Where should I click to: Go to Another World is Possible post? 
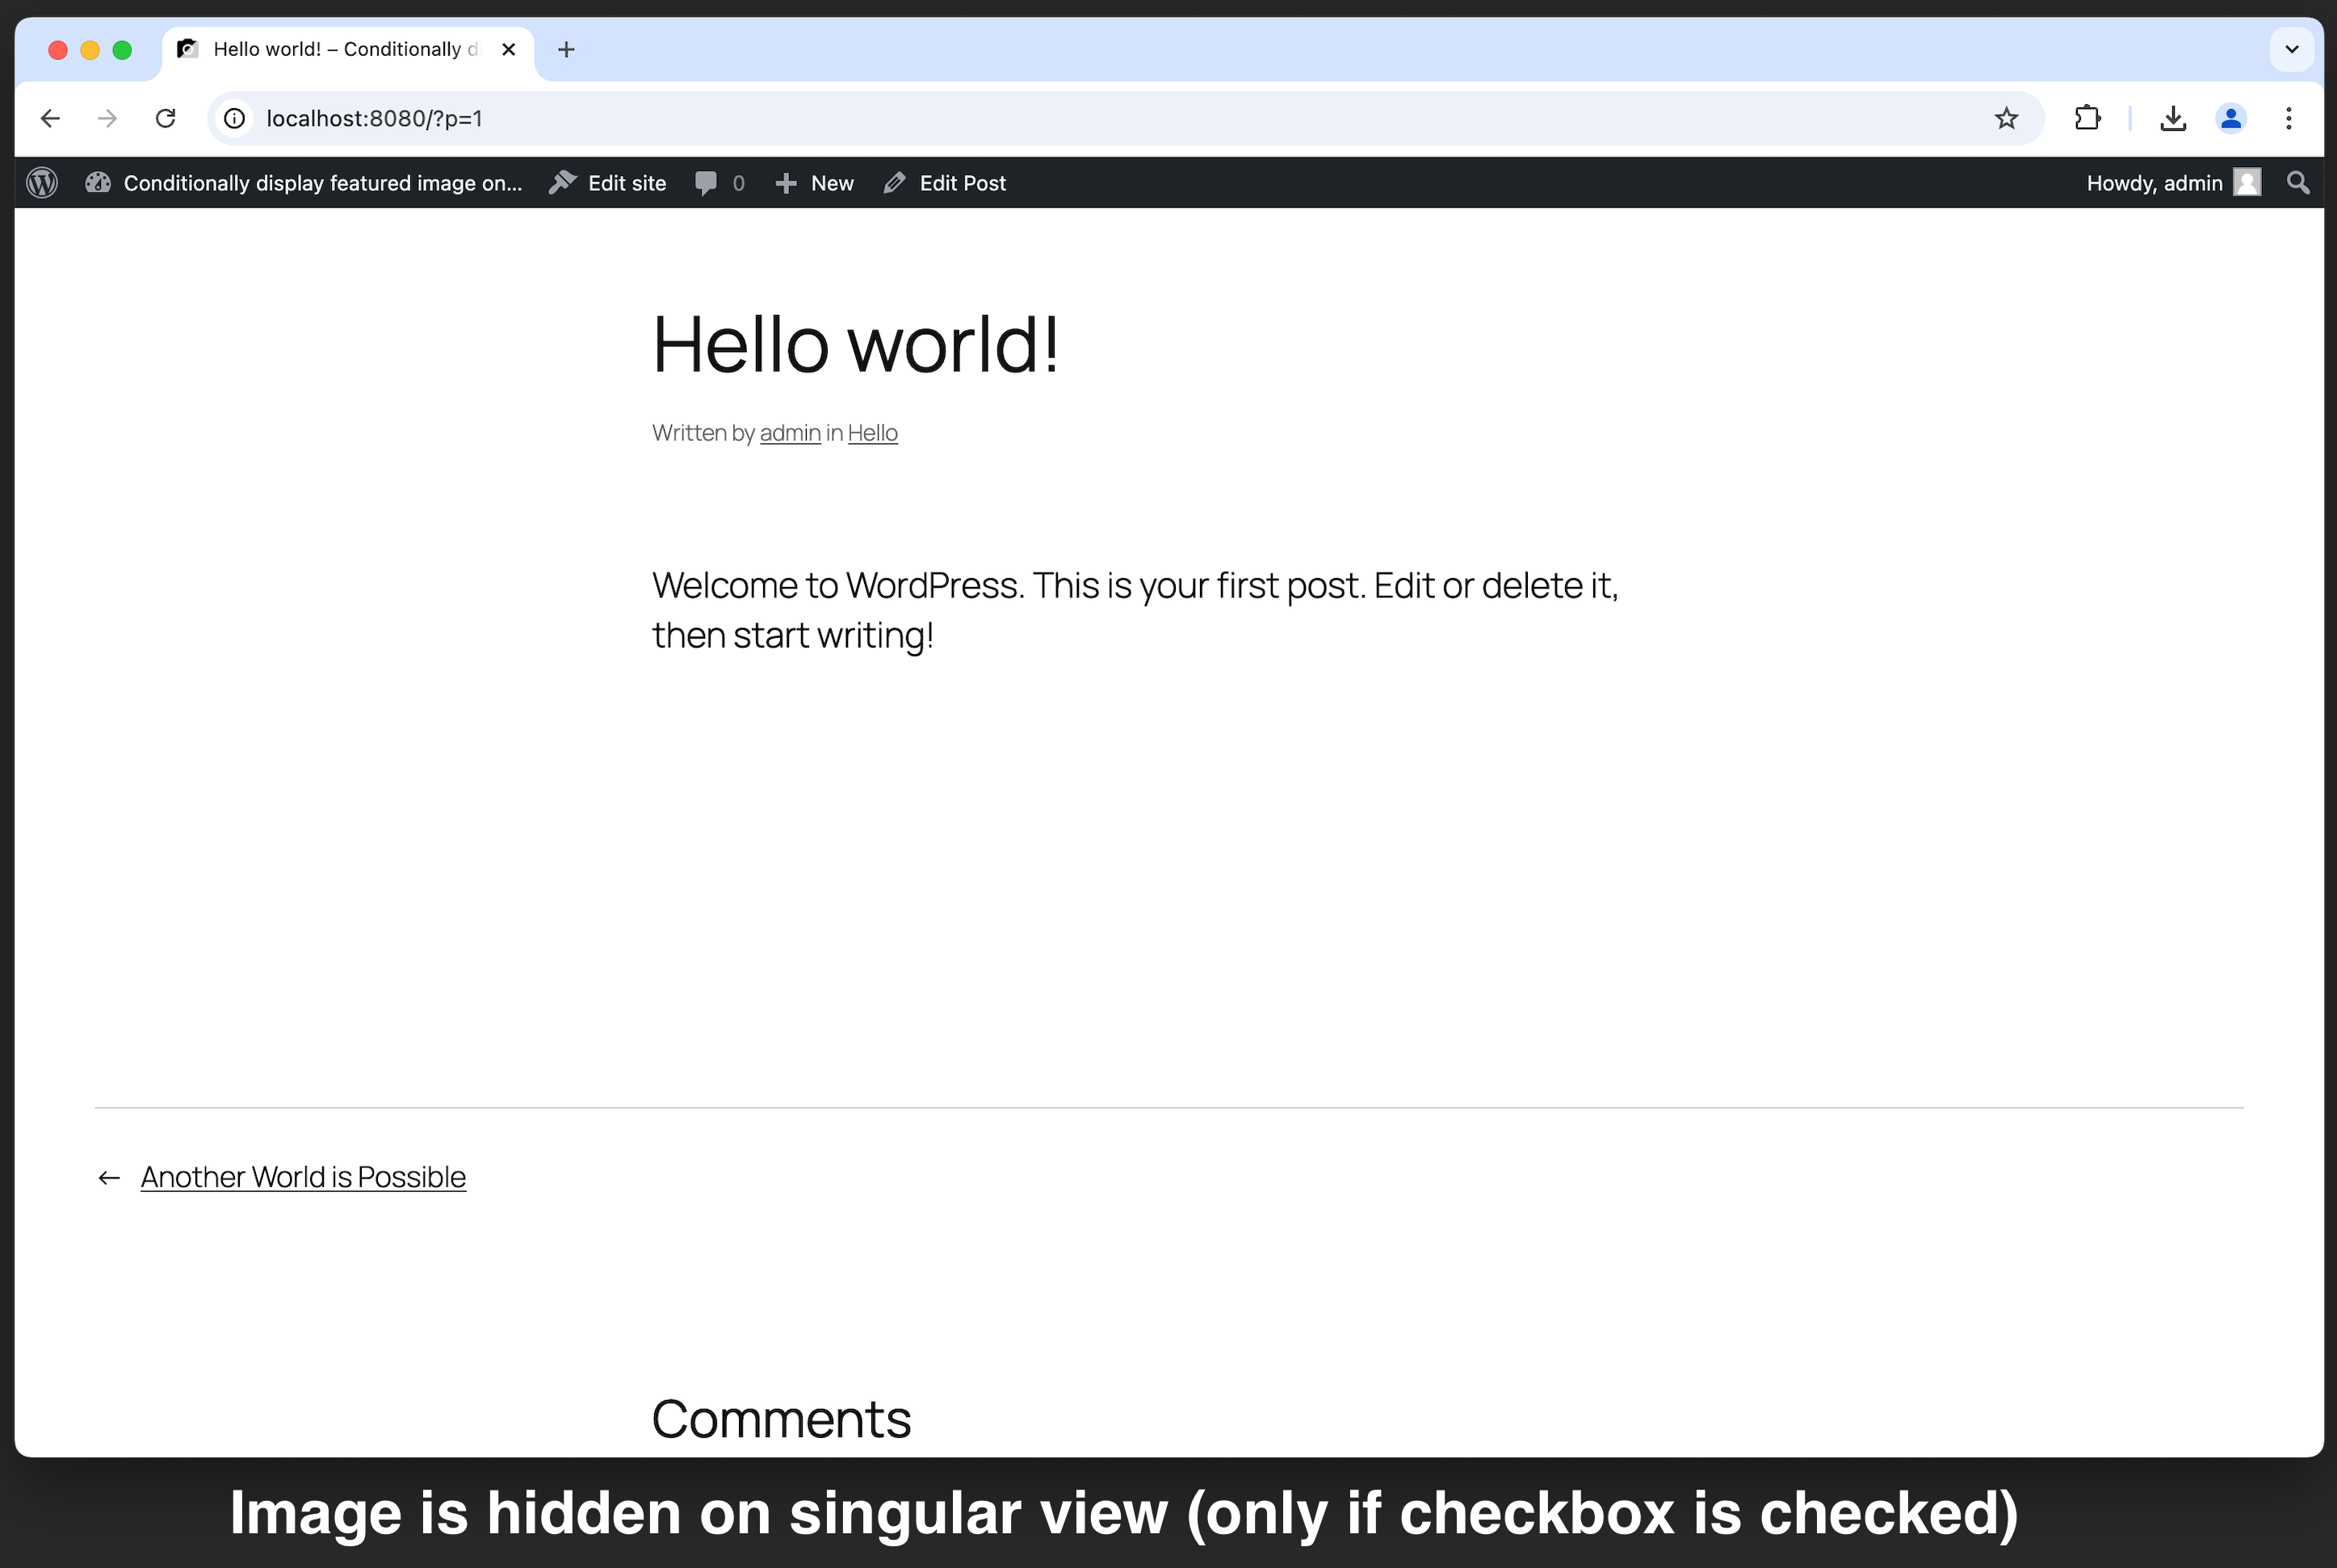click(x=303, y=1177)
